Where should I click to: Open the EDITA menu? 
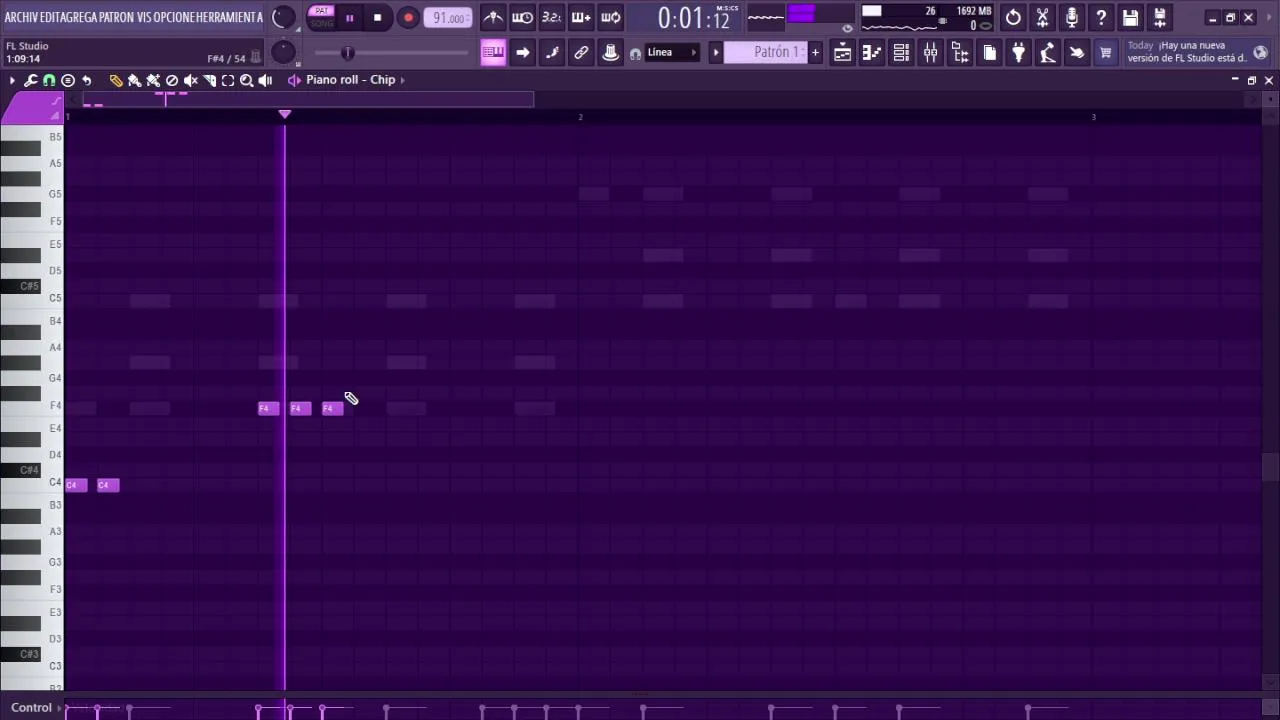click(52, 17)
